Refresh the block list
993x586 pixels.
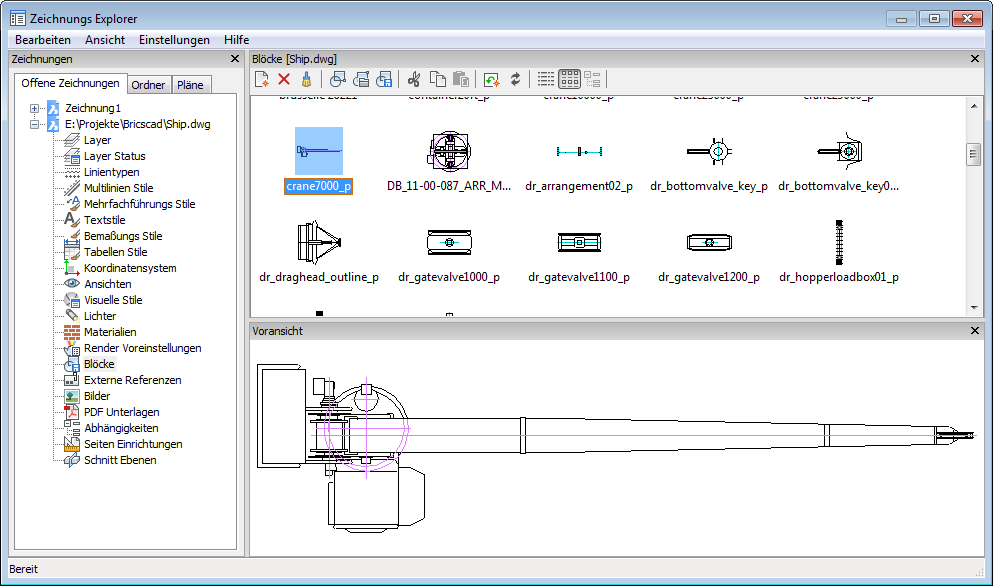tap(516, 79)
